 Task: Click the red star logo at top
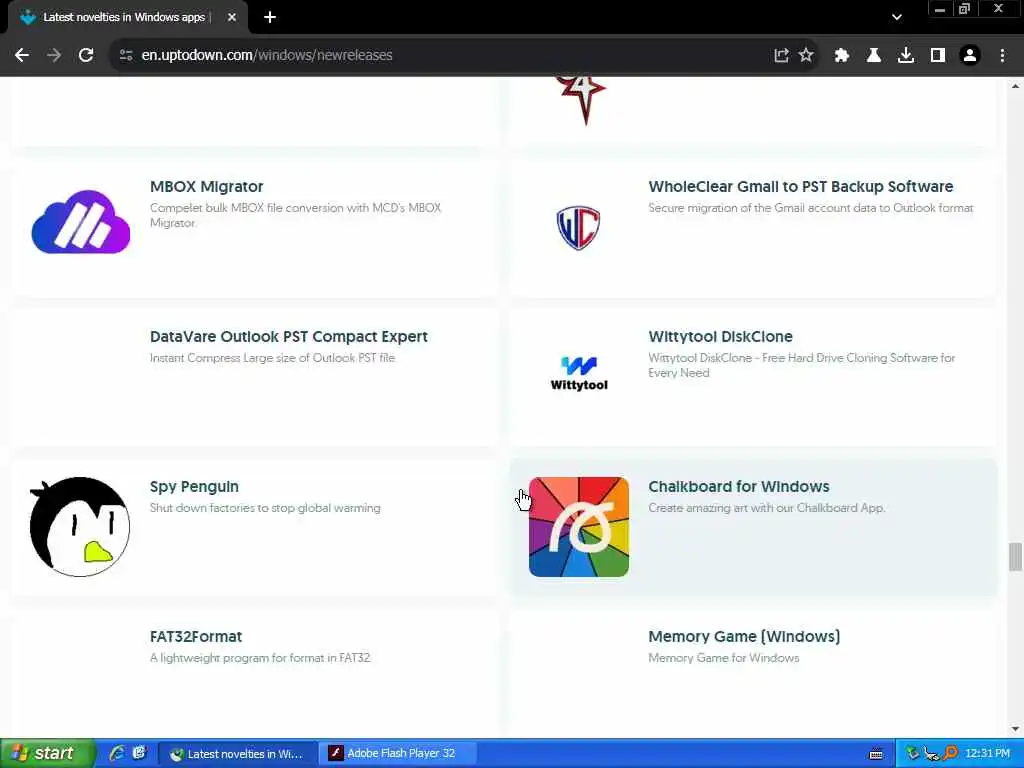(x=582, y=101)
